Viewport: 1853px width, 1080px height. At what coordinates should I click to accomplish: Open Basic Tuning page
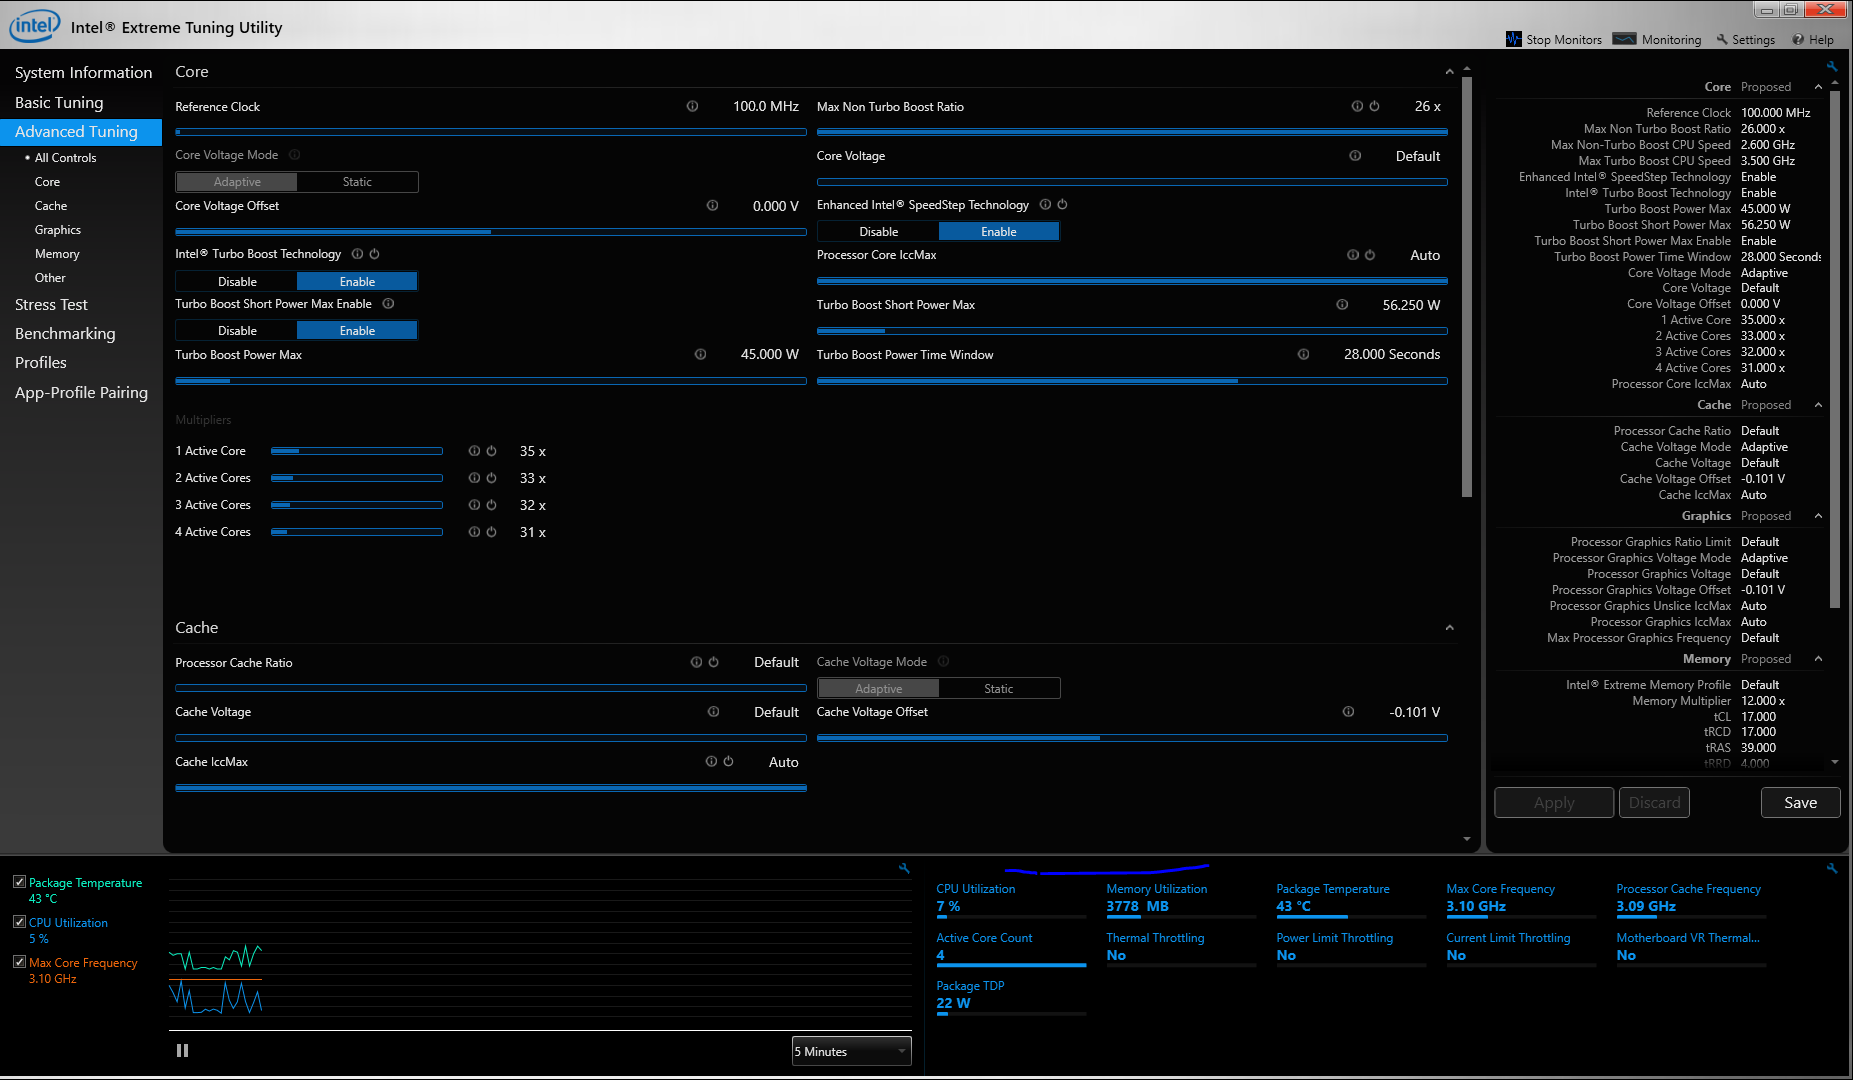click(x=59, y=103)
